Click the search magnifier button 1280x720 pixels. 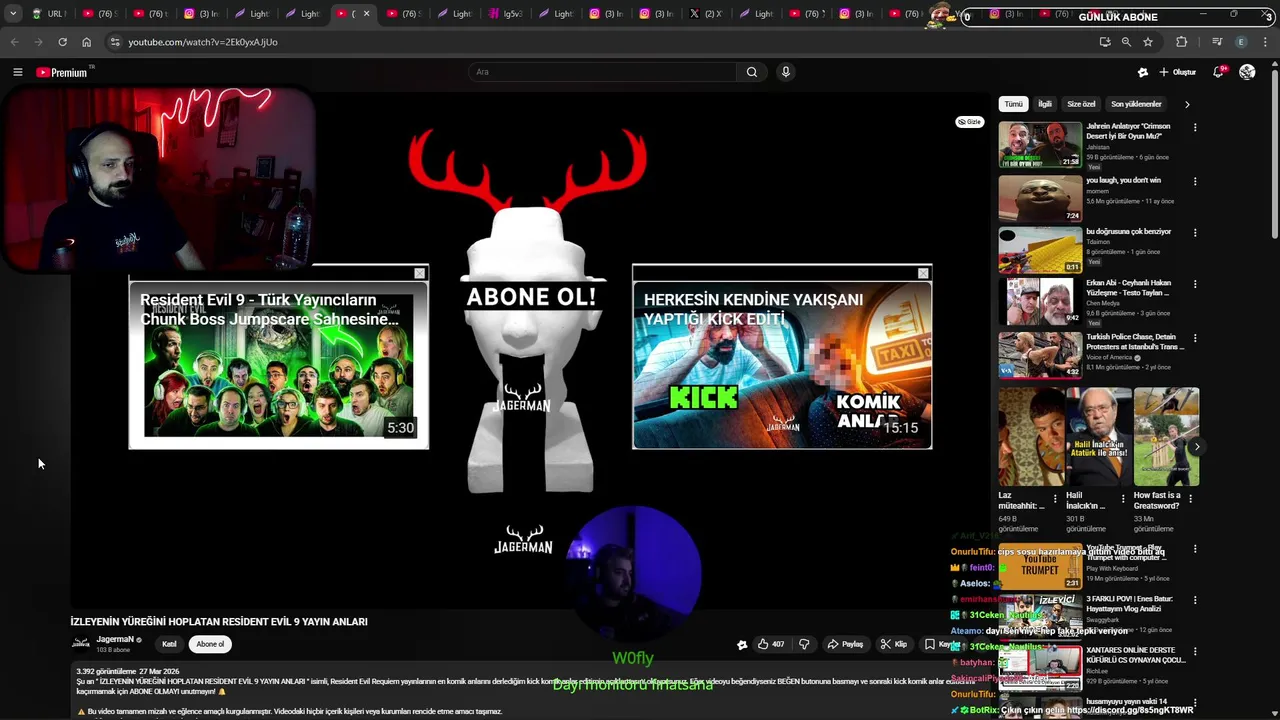(x=752, y=72)
